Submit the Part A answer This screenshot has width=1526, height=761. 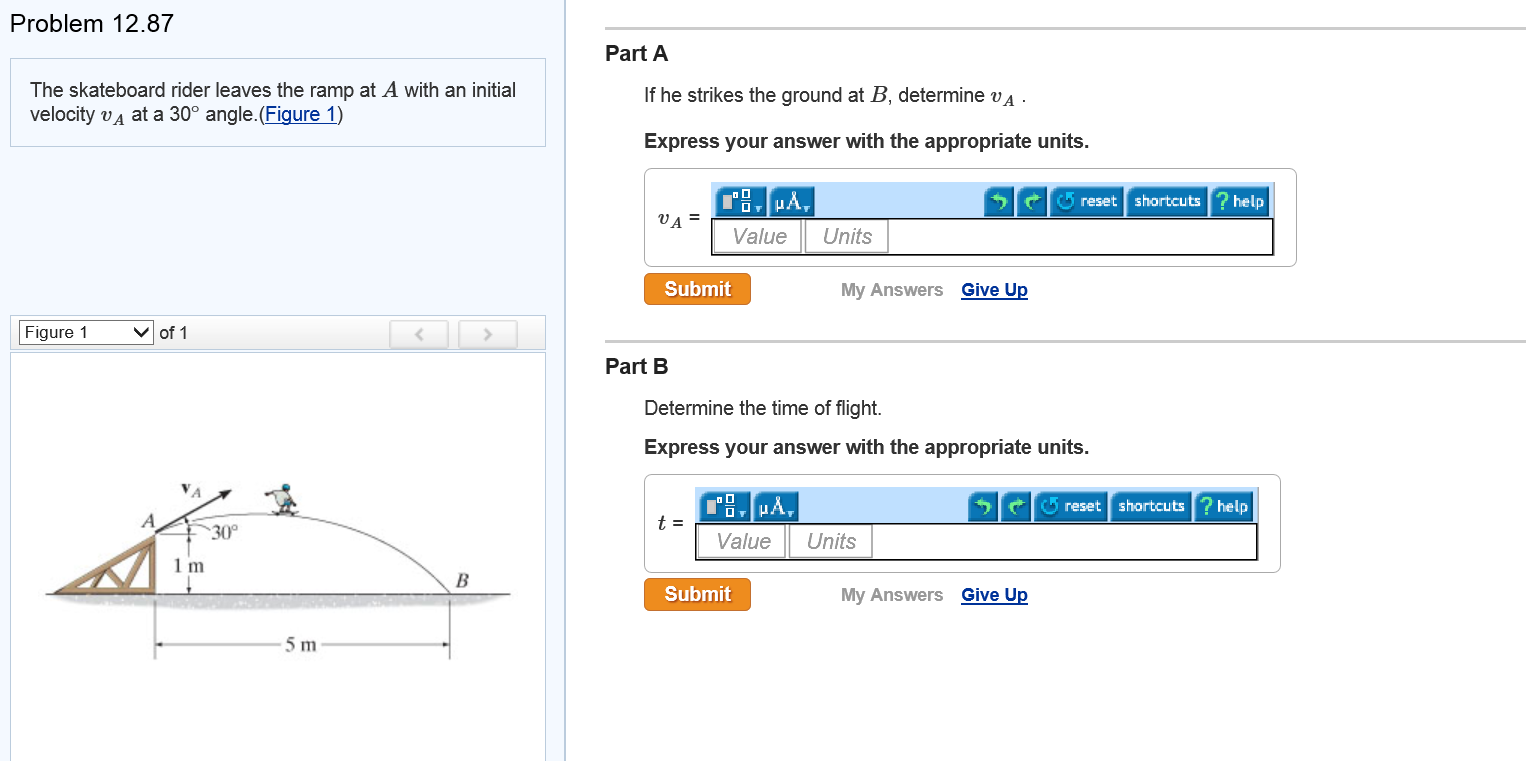tap(697, 289)
